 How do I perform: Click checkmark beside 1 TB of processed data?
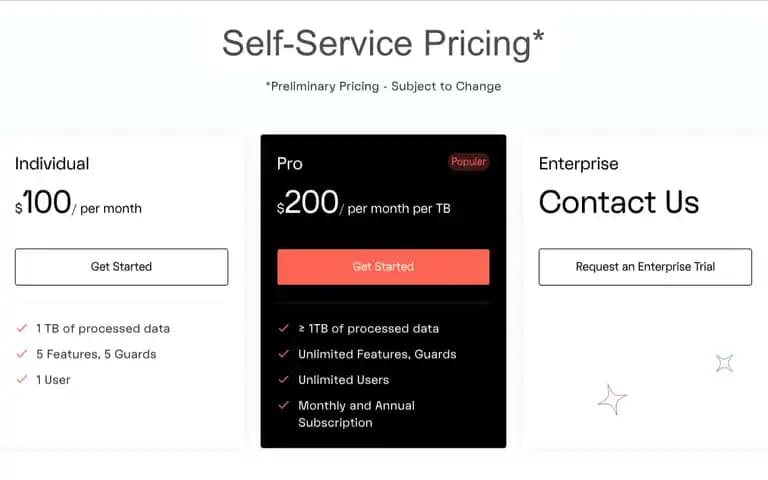tap(22, 328)
